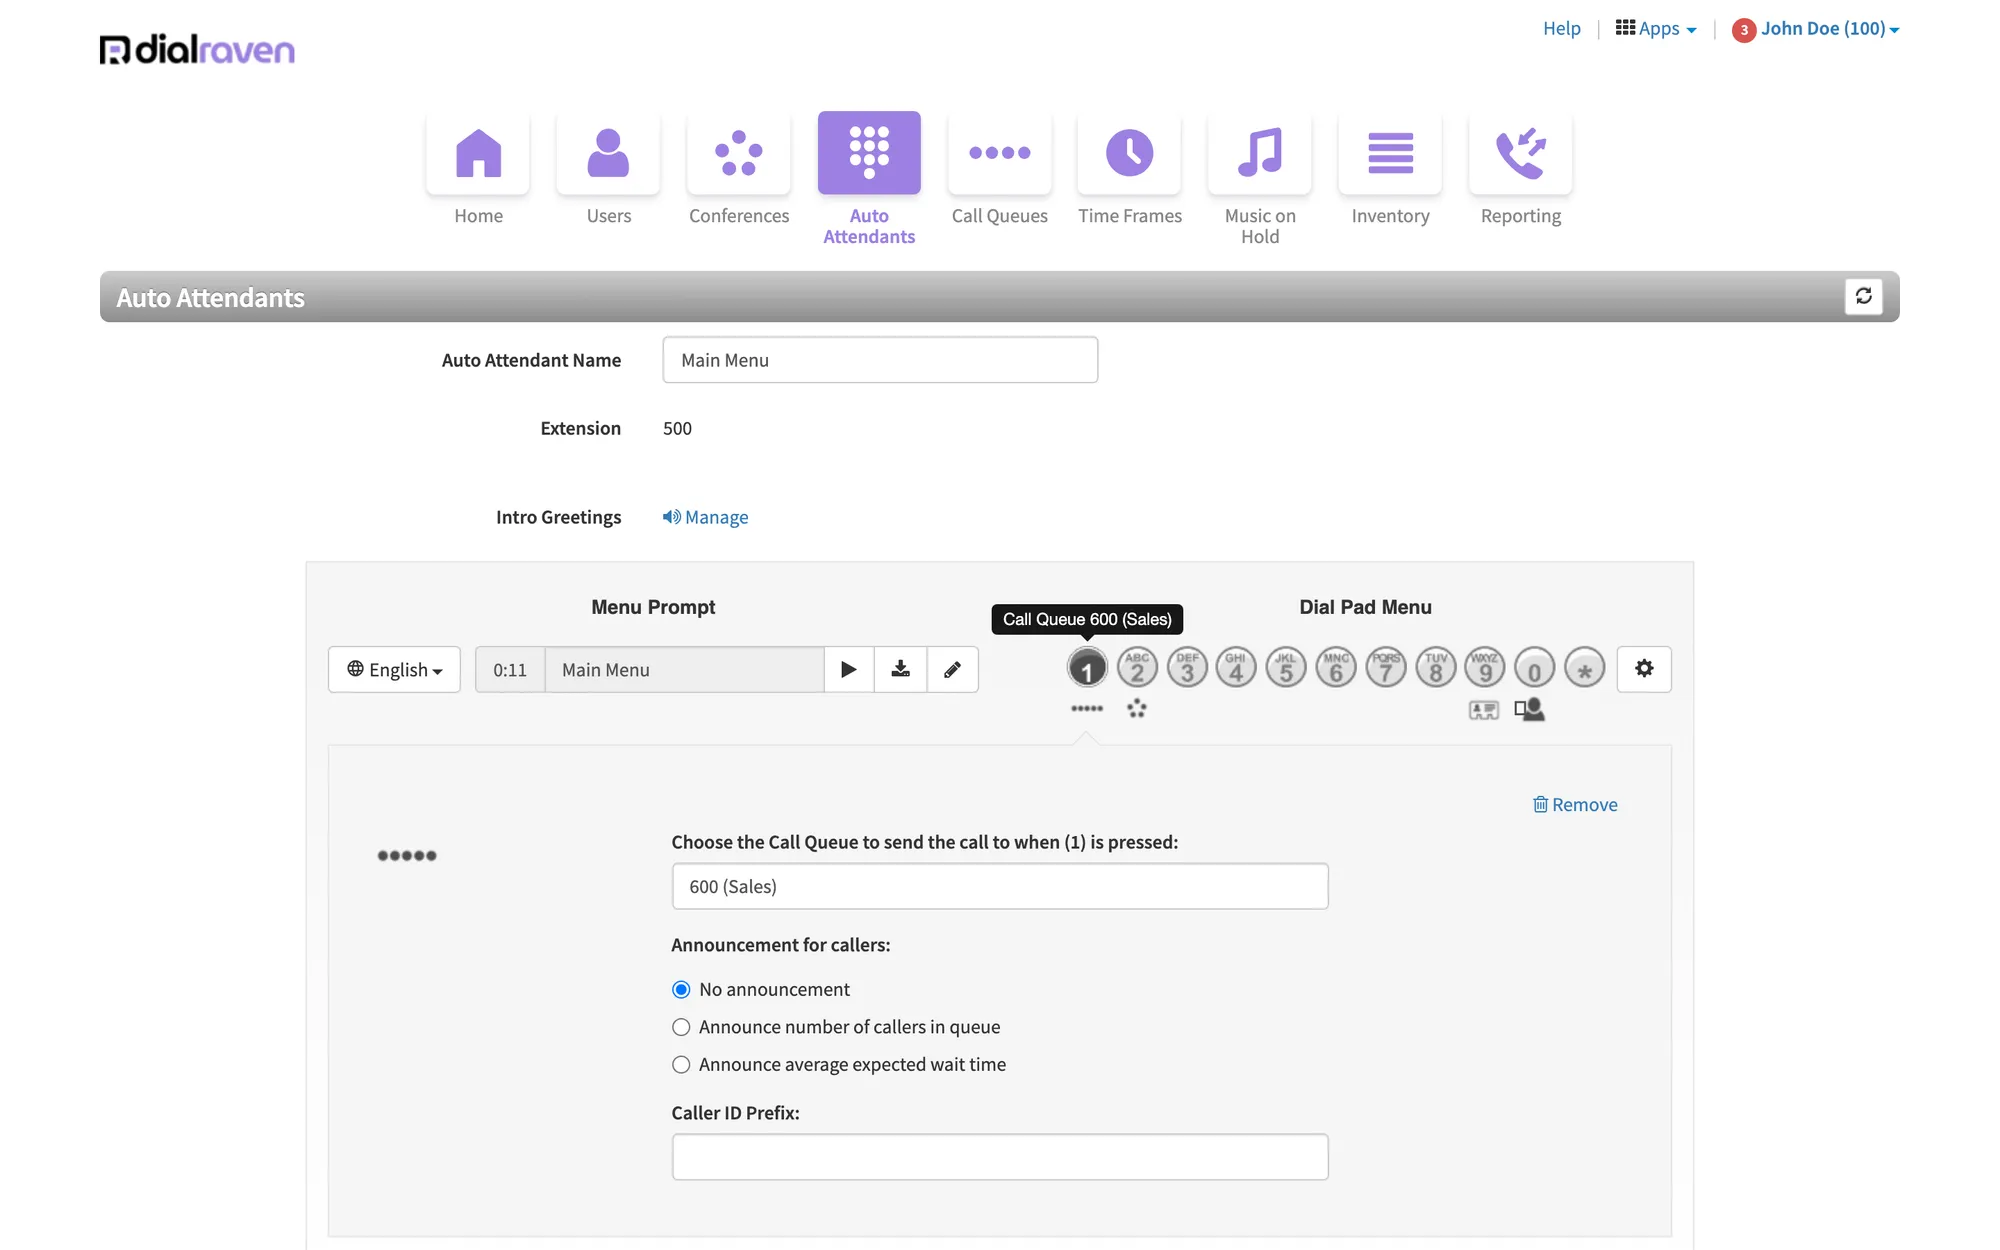This screenshot has height=1250, width=2000.
Task: Open Call Queues from navigation
Action: click(x=1000, y=153)
